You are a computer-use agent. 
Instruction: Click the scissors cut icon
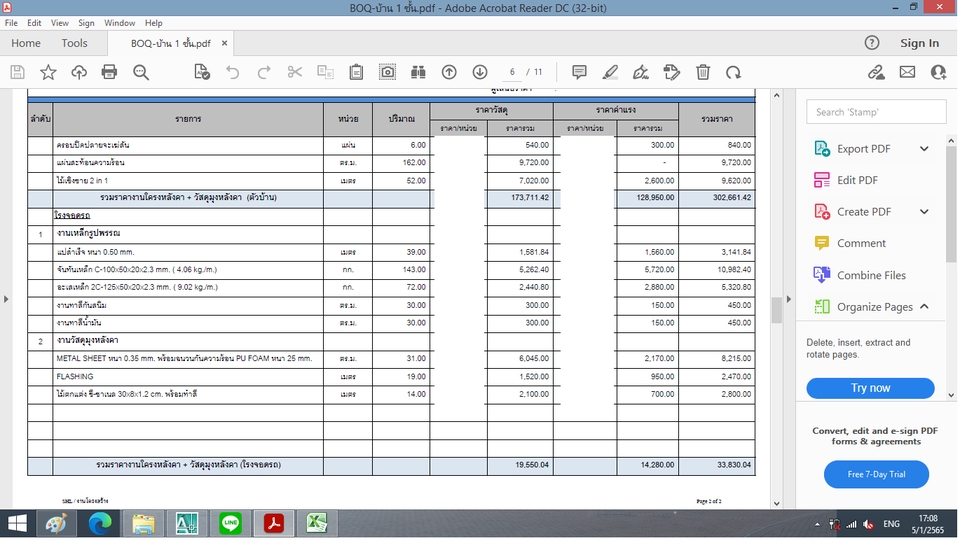(x=294, y=72)
